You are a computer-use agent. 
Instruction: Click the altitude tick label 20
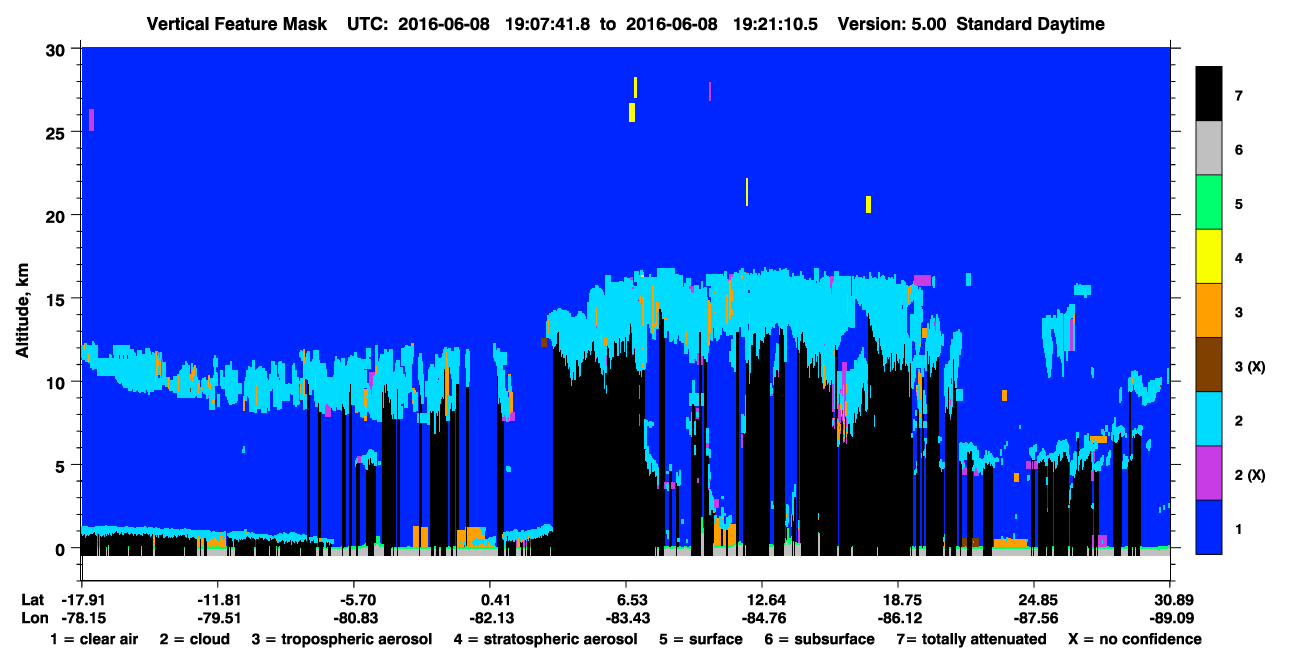tap(58, 215)
